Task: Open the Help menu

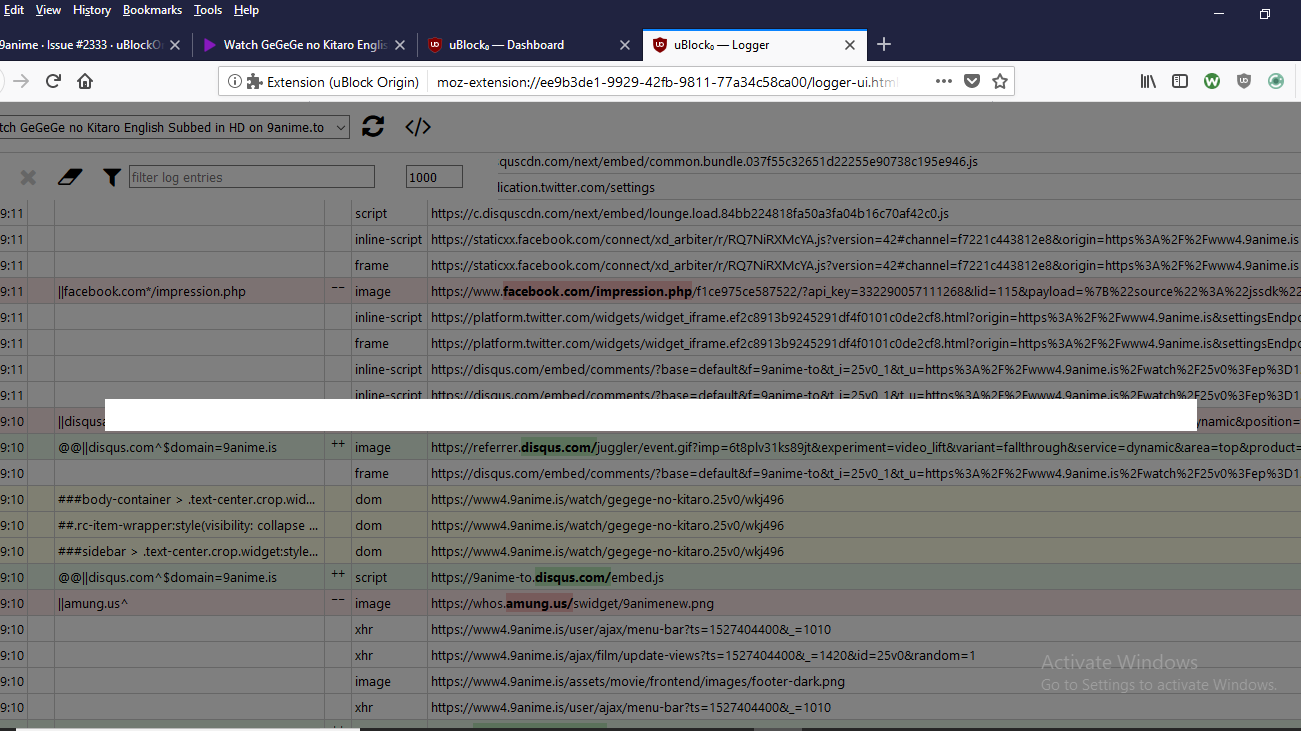Action: pos(246,10)
